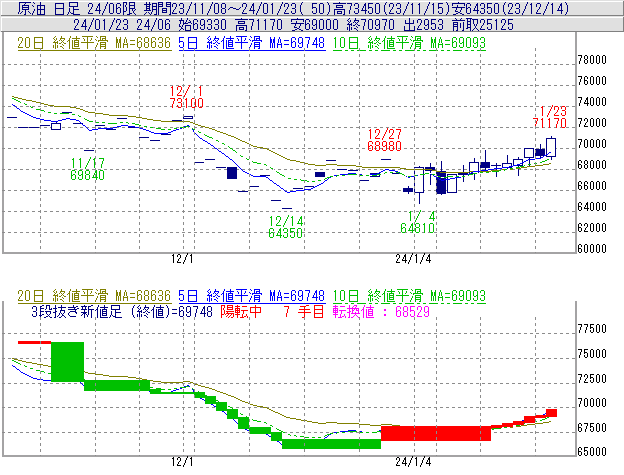Click the 78000 price axis label
This screenshot has height=475, width=624.
592,60
